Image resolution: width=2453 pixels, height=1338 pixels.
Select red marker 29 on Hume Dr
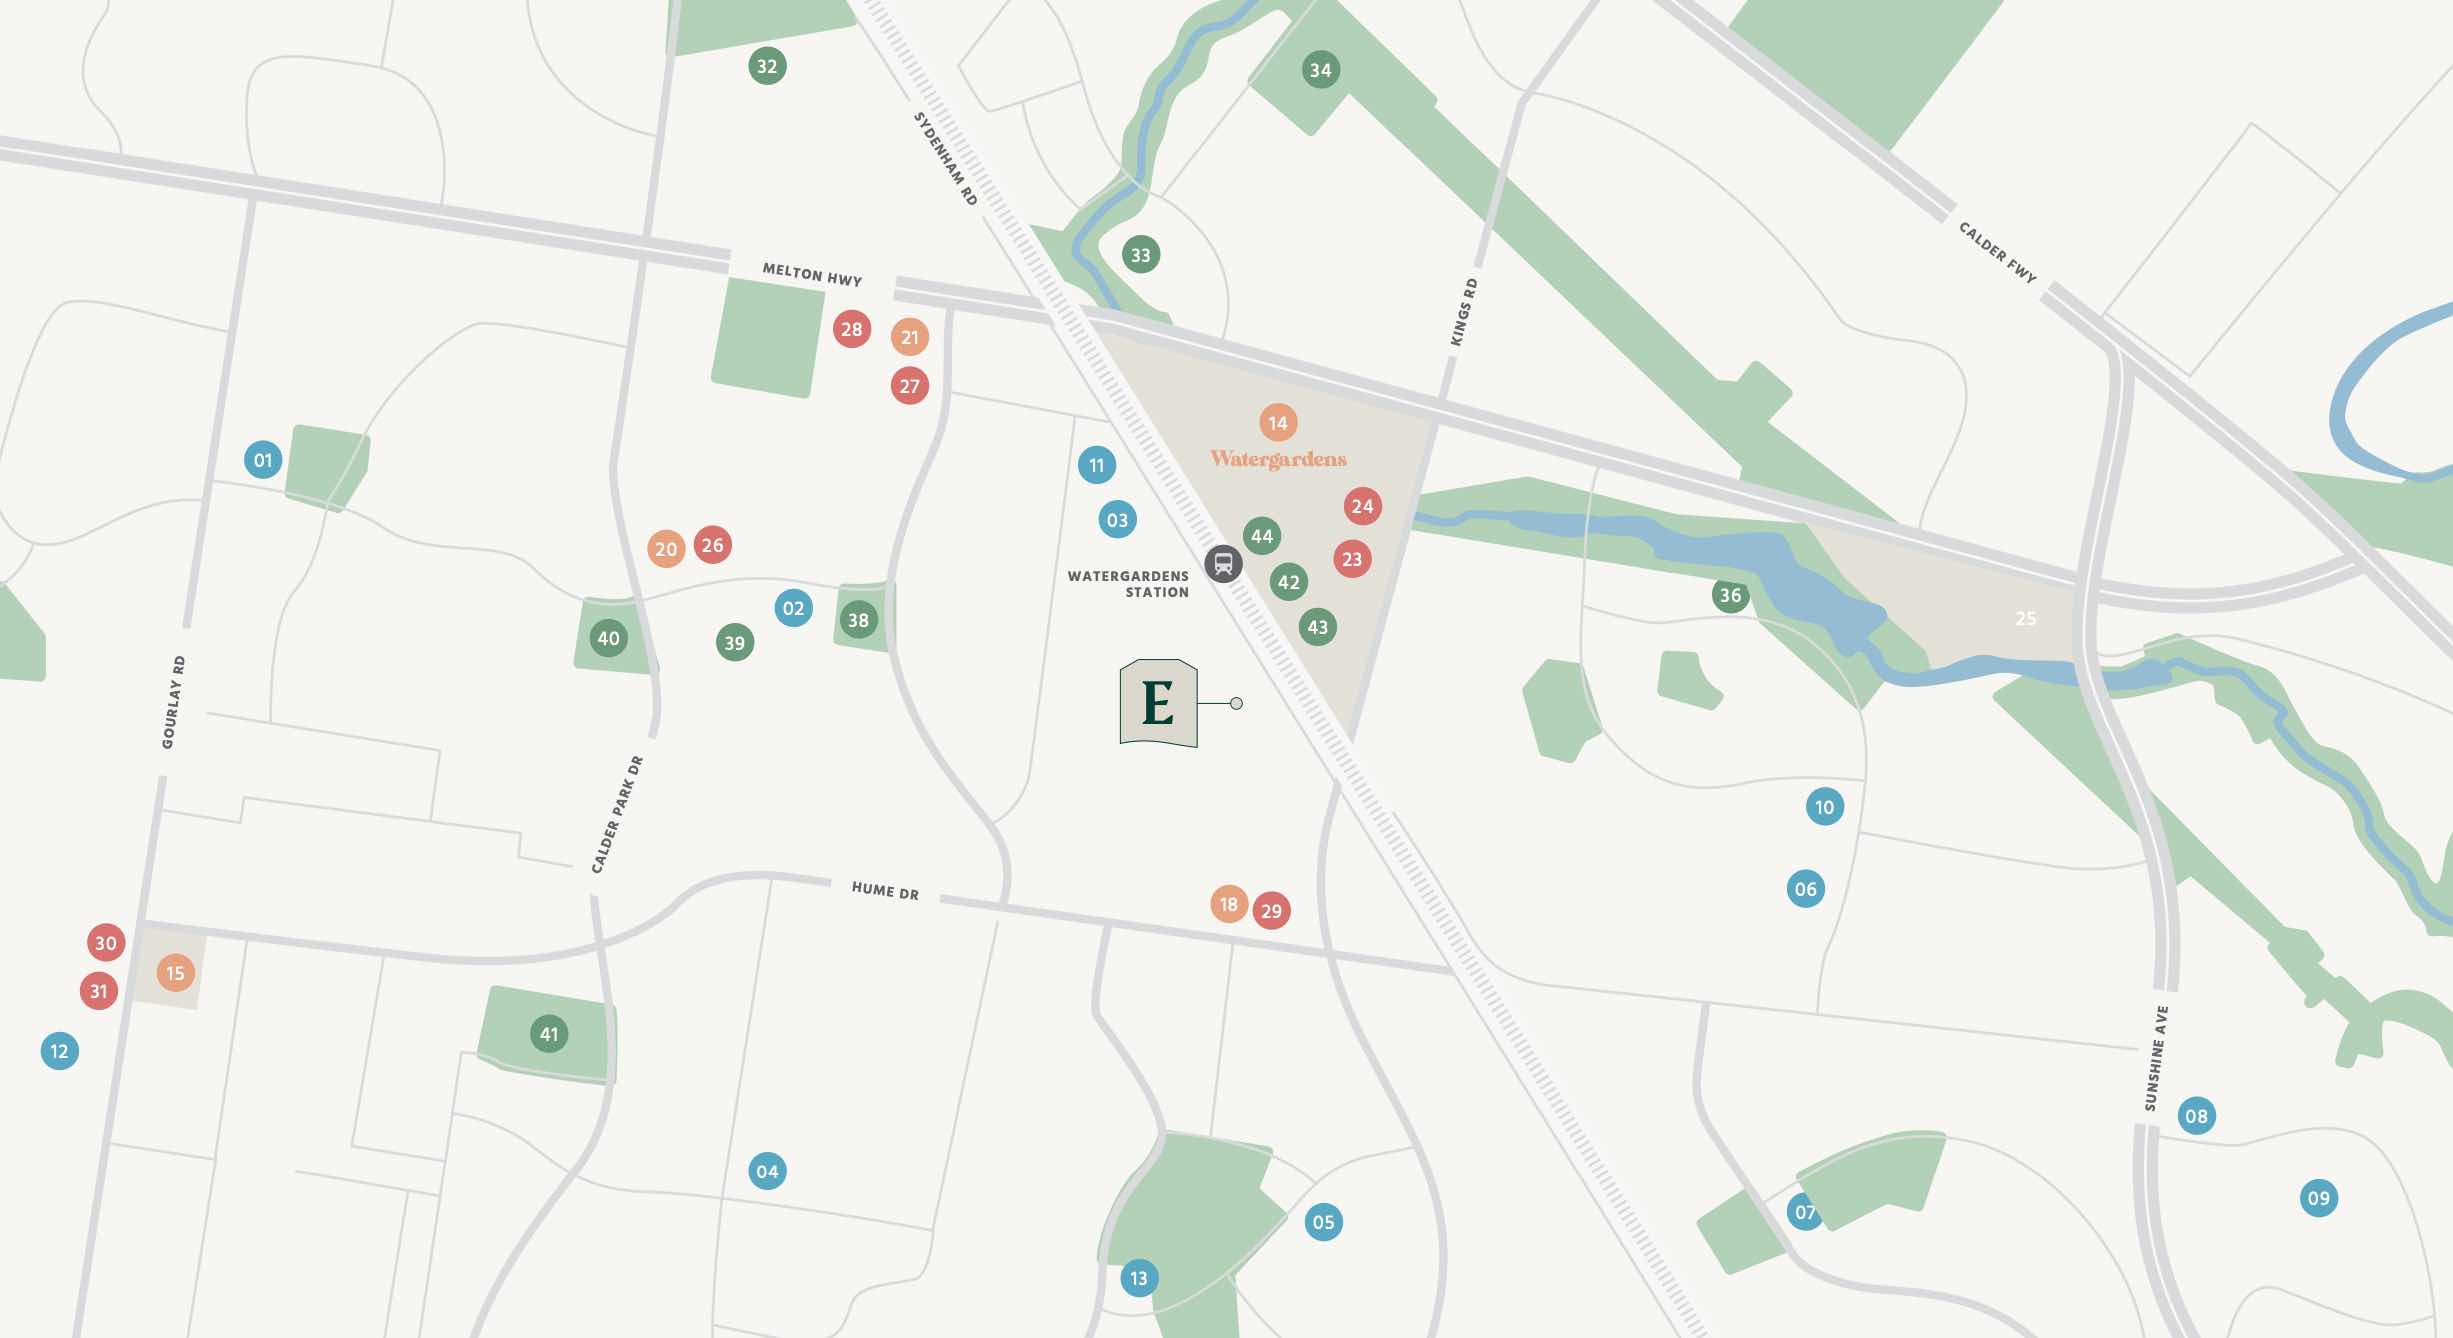(1271, 911)
